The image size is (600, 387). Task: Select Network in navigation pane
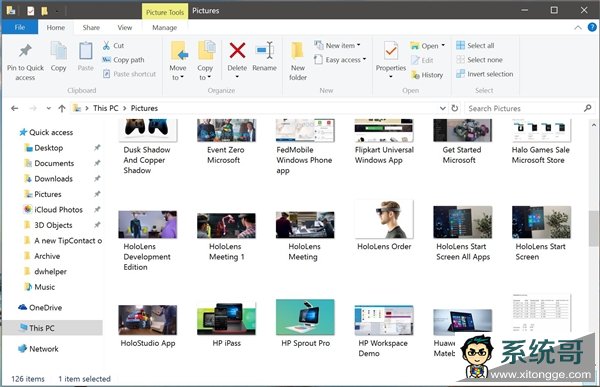point(38,349)
